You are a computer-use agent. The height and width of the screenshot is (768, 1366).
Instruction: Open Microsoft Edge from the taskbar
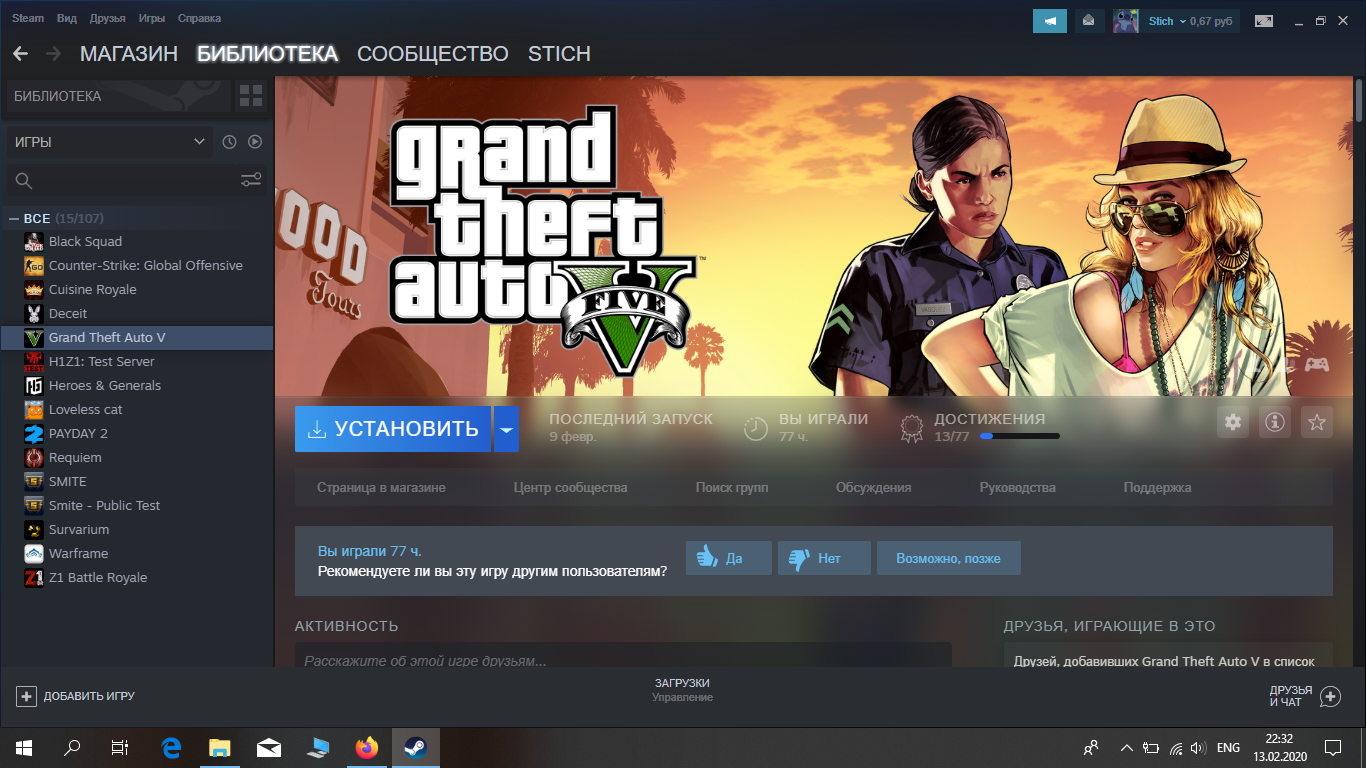pos(171,747)
